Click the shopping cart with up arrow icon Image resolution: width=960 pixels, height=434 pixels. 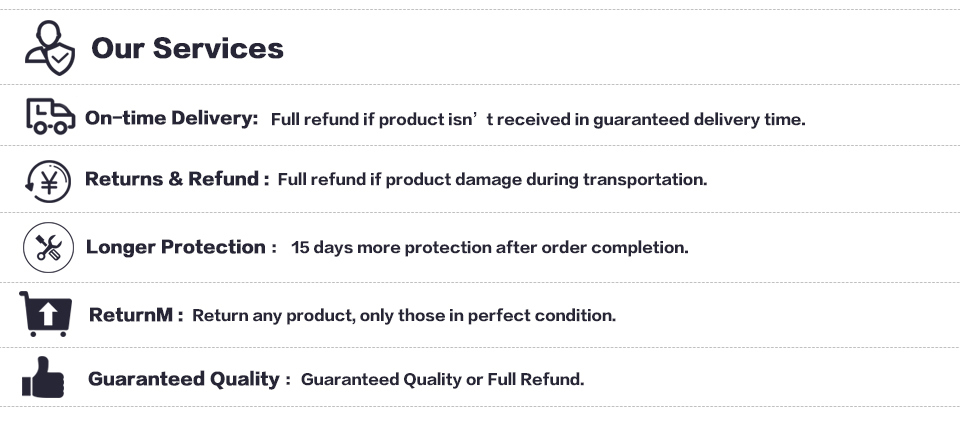[x=46, y=314]
